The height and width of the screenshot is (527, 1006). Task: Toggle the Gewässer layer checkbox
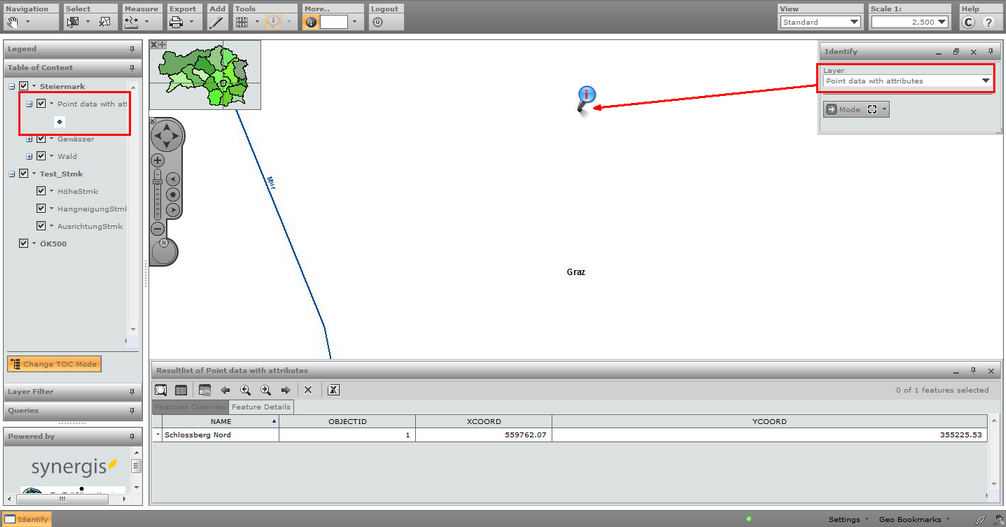pos(41,139)
